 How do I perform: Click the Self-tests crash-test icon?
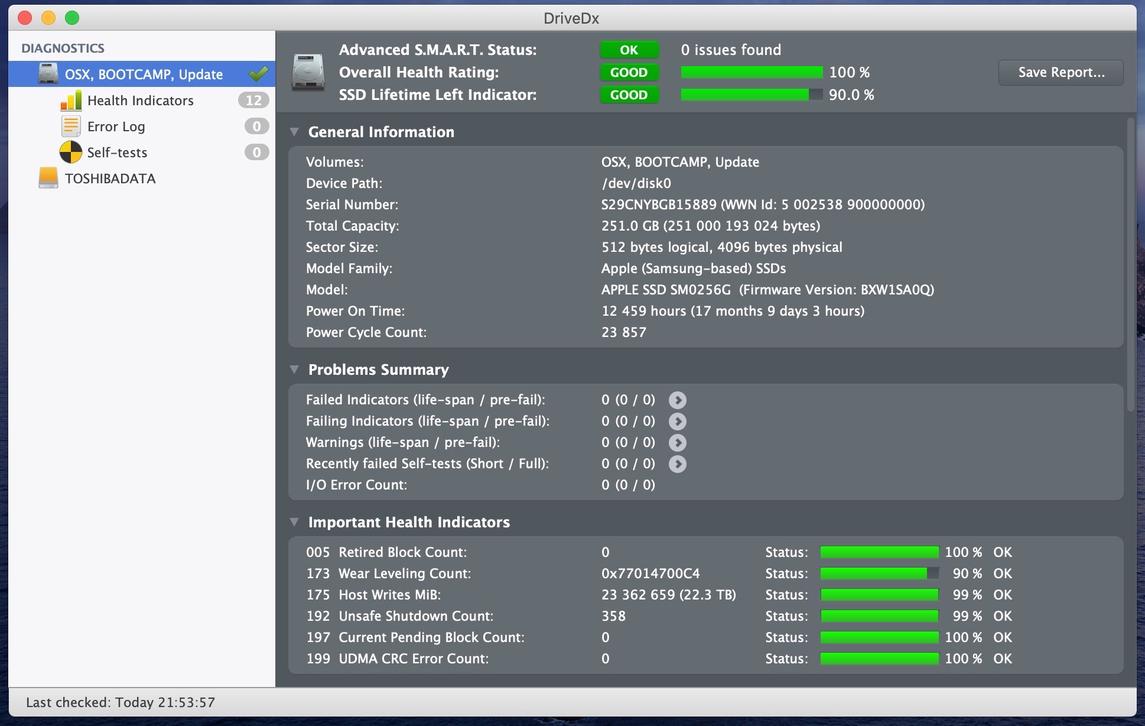(71, 152)
